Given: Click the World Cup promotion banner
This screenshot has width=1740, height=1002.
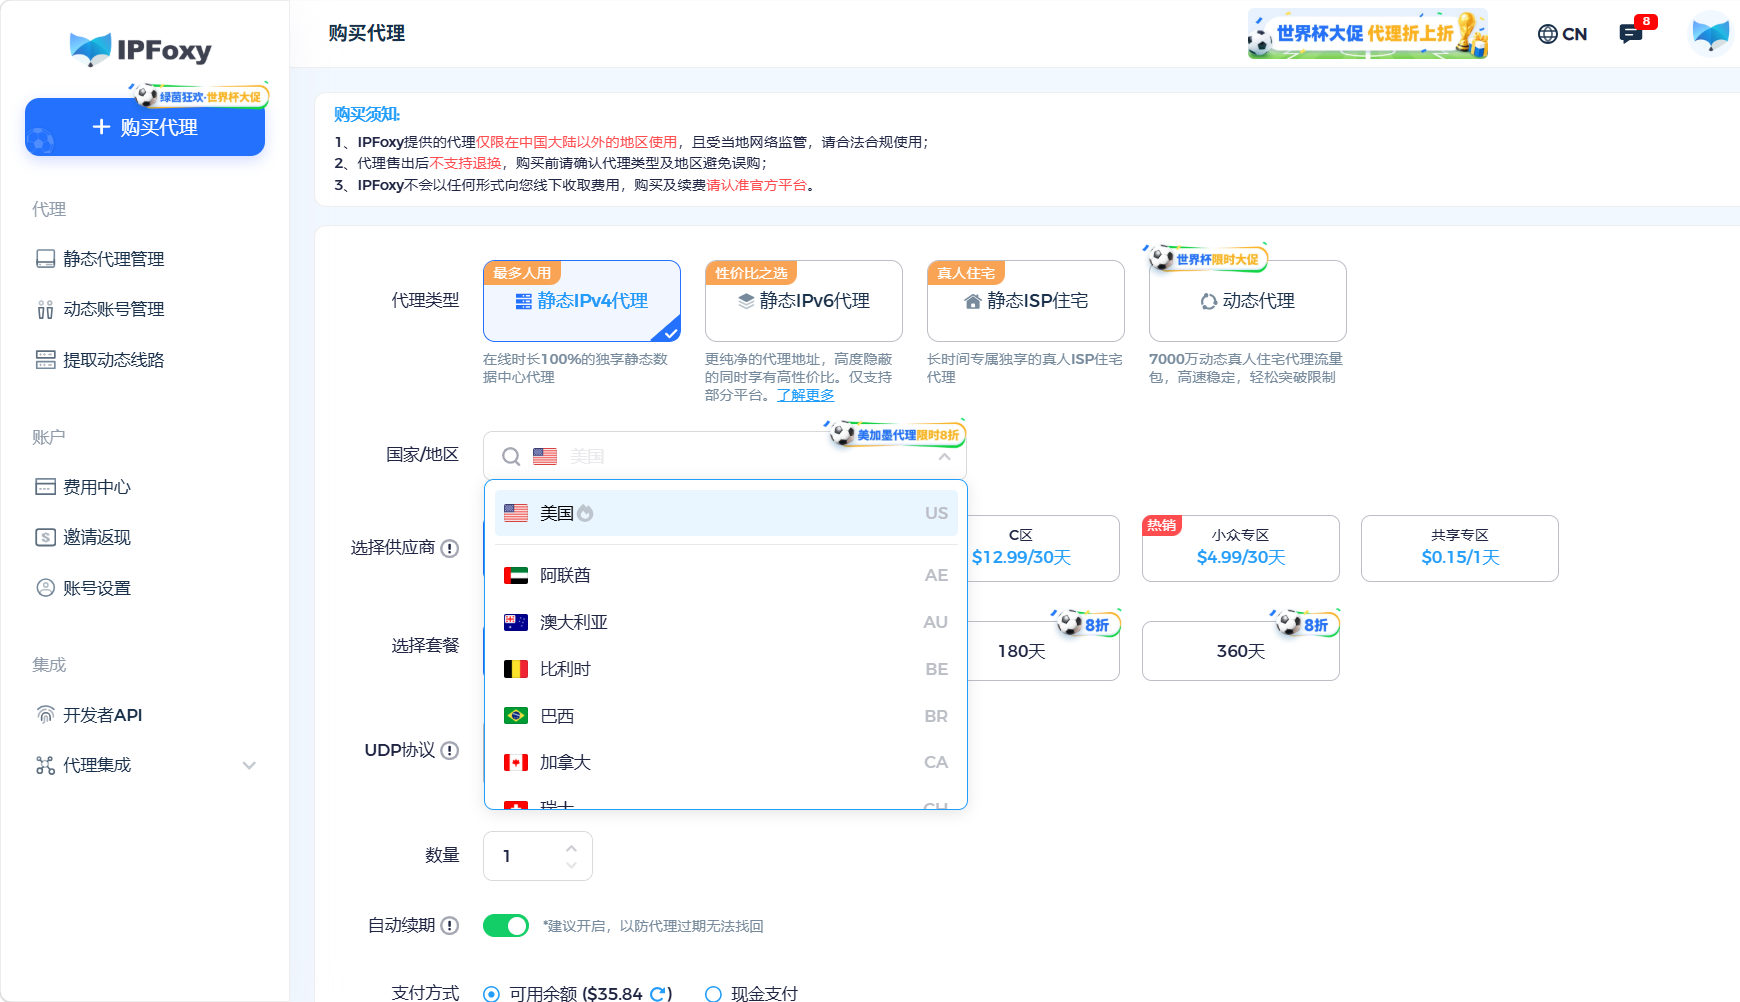Looking at the screenshot, I should [x=1367, y=34].
